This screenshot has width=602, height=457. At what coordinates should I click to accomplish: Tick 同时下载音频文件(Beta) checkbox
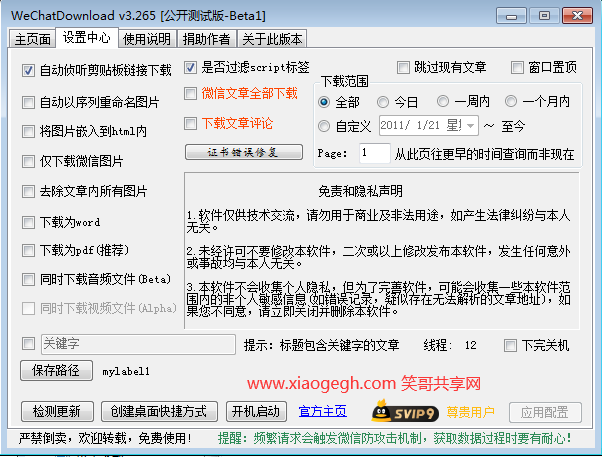(x=28, y=279)
